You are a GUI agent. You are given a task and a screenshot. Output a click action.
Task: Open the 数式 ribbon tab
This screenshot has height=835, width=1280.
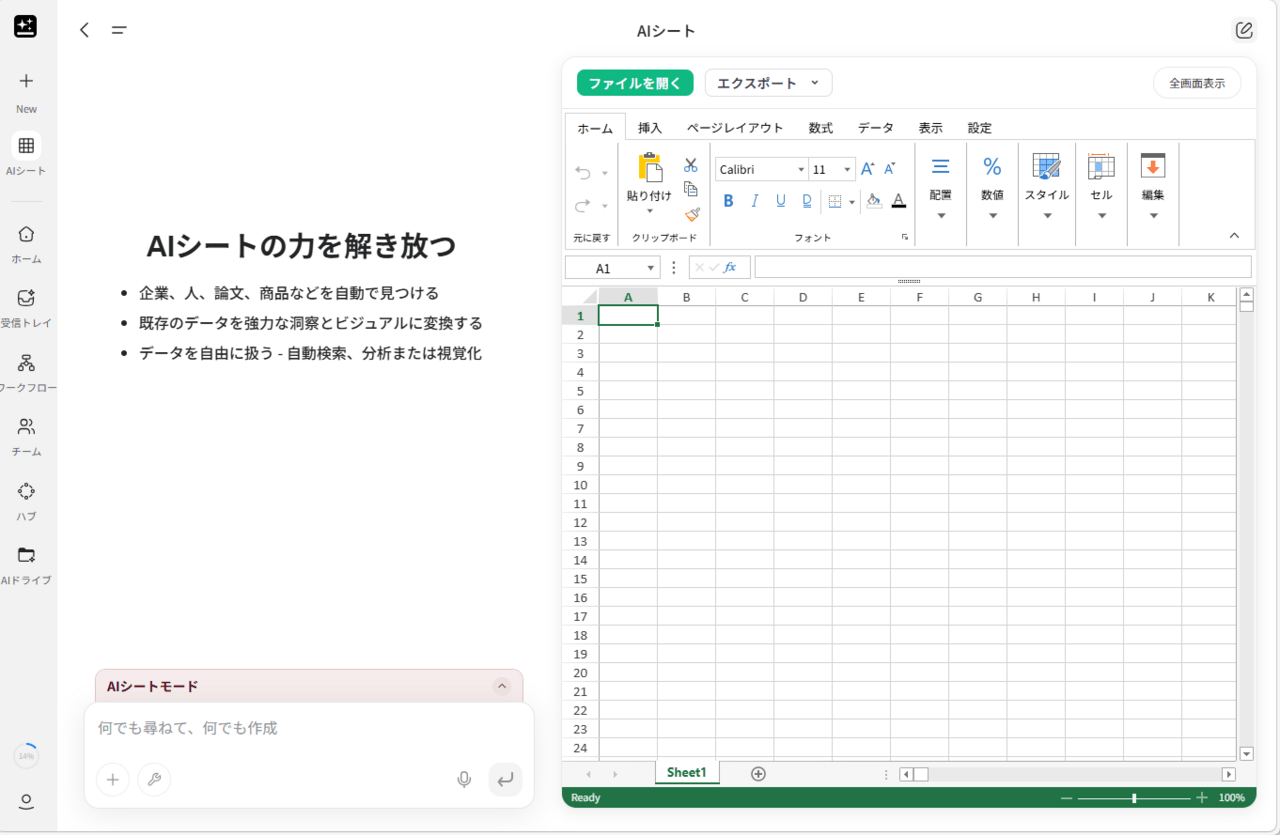[x=820, y=128]
